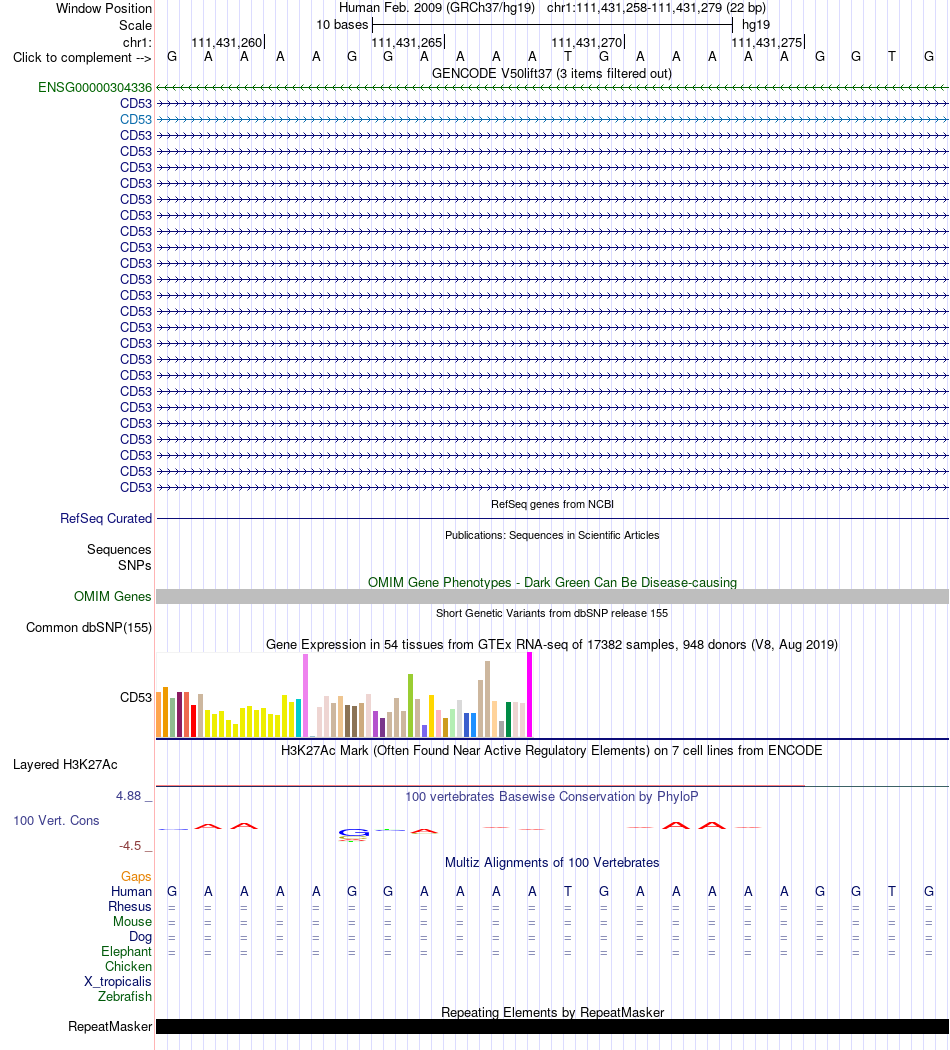Click the hg19 text beside the scale bar
The width and height of the screenshot is (950, 1050).
pos(756,25)
